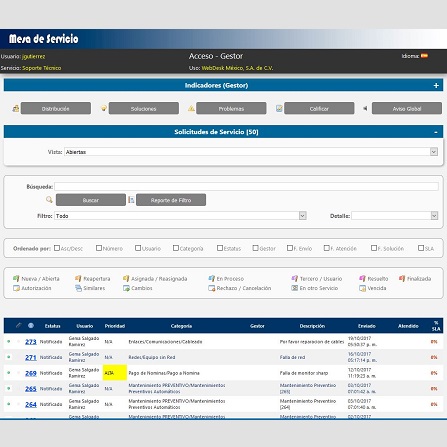The height and width of the screenshot is (447, 447).
Task: Click the Spanish flag language icon
Action: 424,56
